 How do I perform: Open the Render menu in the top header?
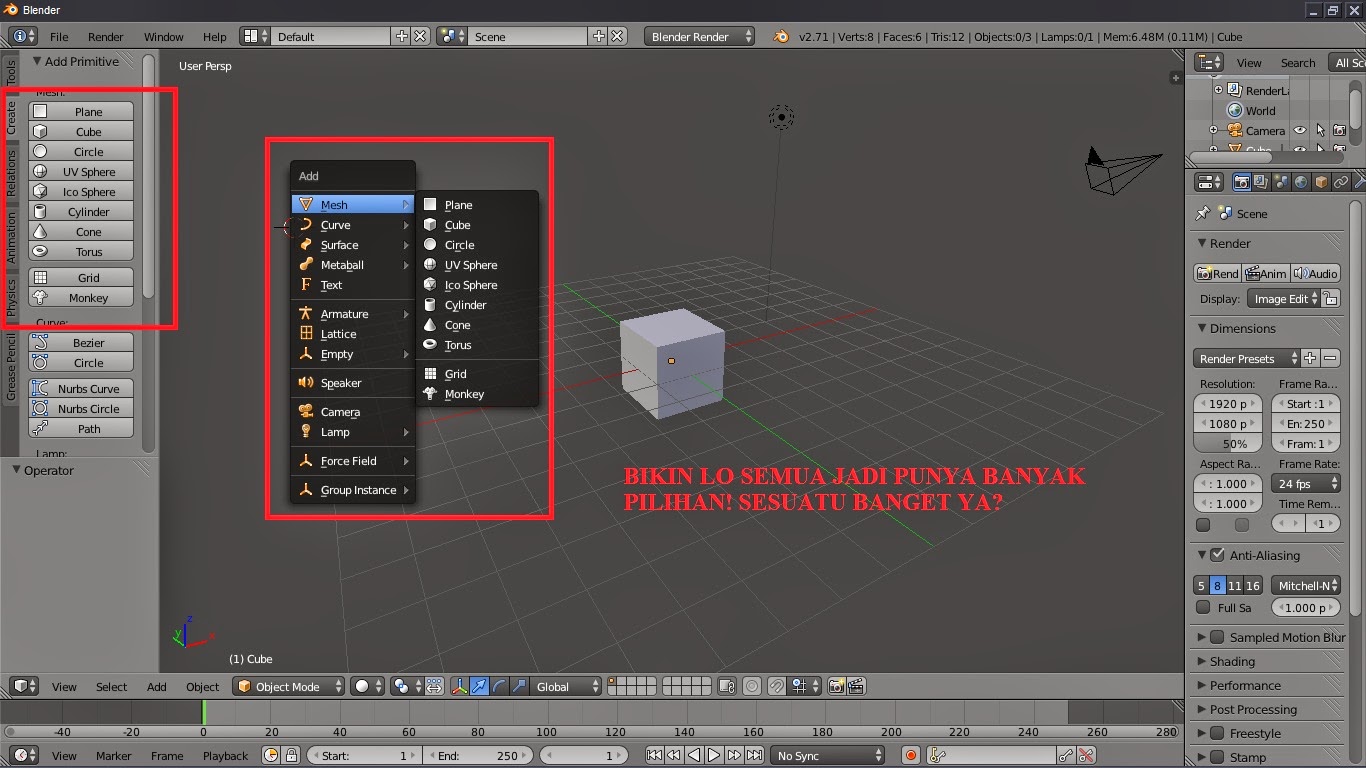tap(105, 36)
